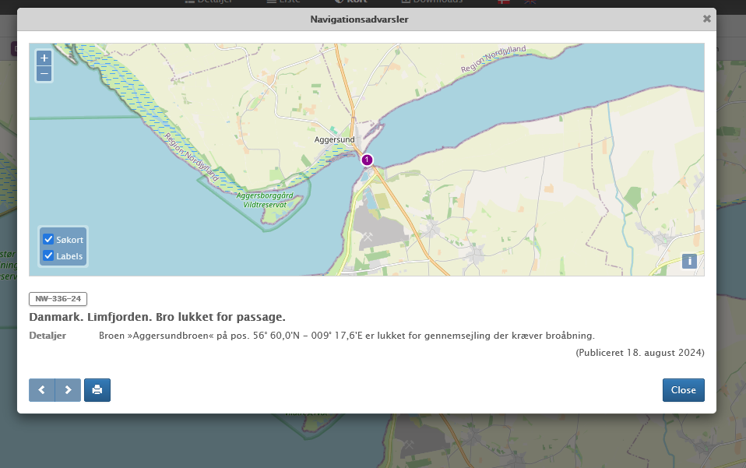Dismiss dialog with the X icon
The width and height of the screenshot is (746, 468).
tap(707, 19)
